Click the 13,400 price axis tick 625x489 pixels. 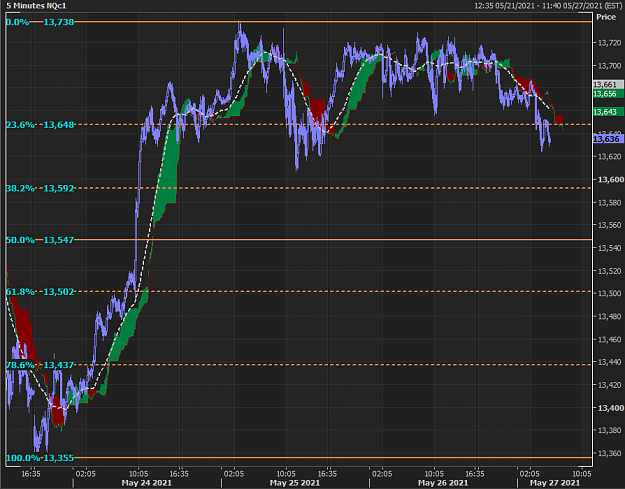[x=611, y=408]
